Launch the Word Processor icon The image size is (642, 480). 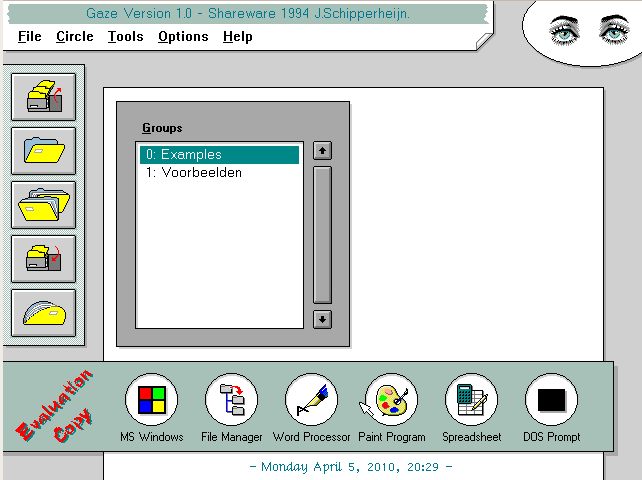[x=311, y=399]
